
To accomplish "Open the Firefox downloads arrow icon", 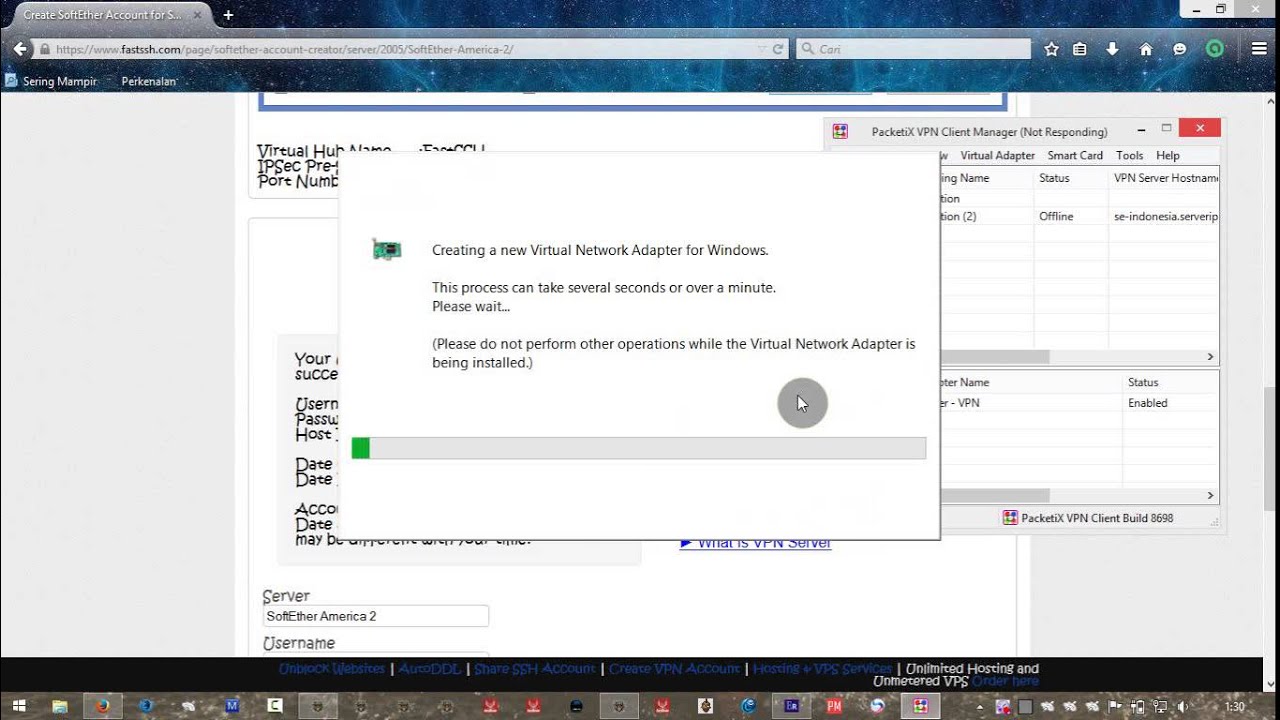I will click(x=1112, y=49).
